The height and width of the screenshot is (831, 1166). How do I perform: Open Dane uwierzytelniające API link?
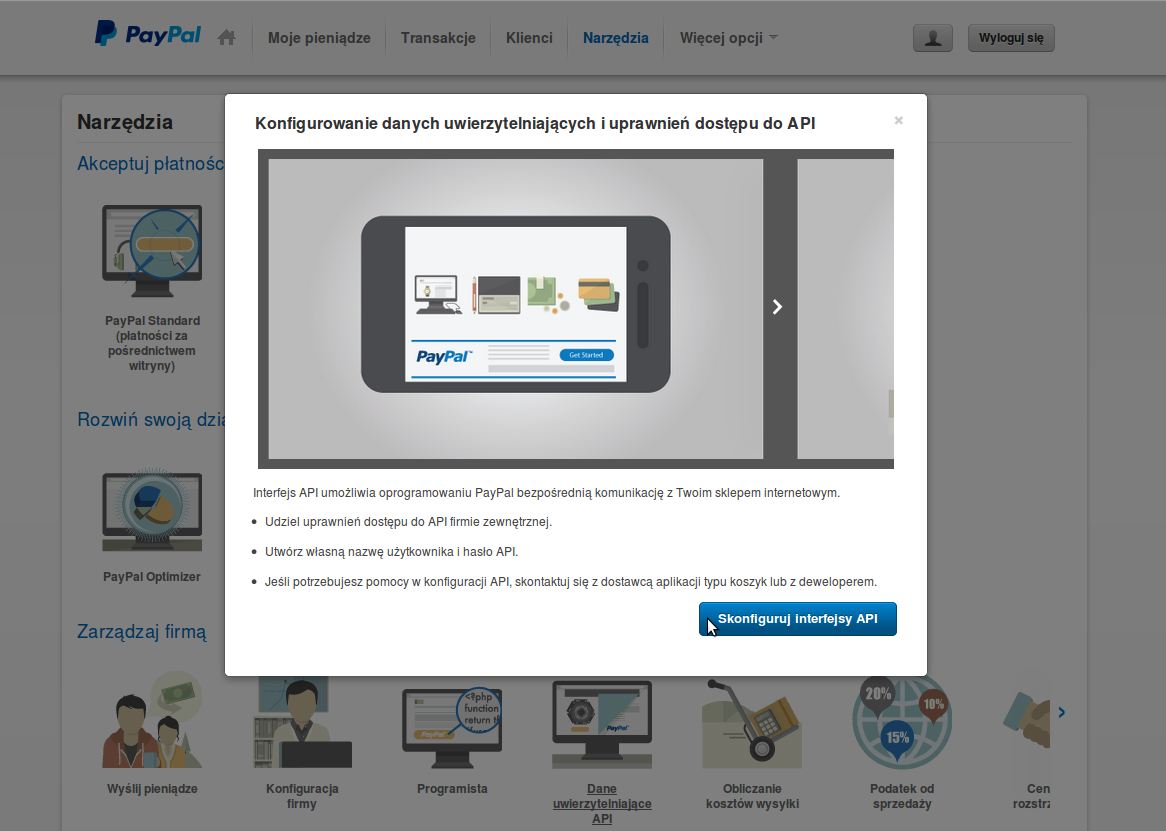pyautogui.click(x=602, y=803)
